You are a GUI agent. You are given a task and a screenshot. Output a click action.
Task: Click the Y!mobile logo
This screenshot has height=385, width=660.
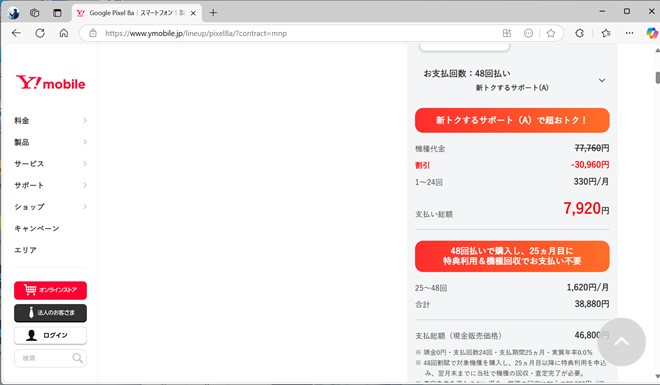[51, 82]
